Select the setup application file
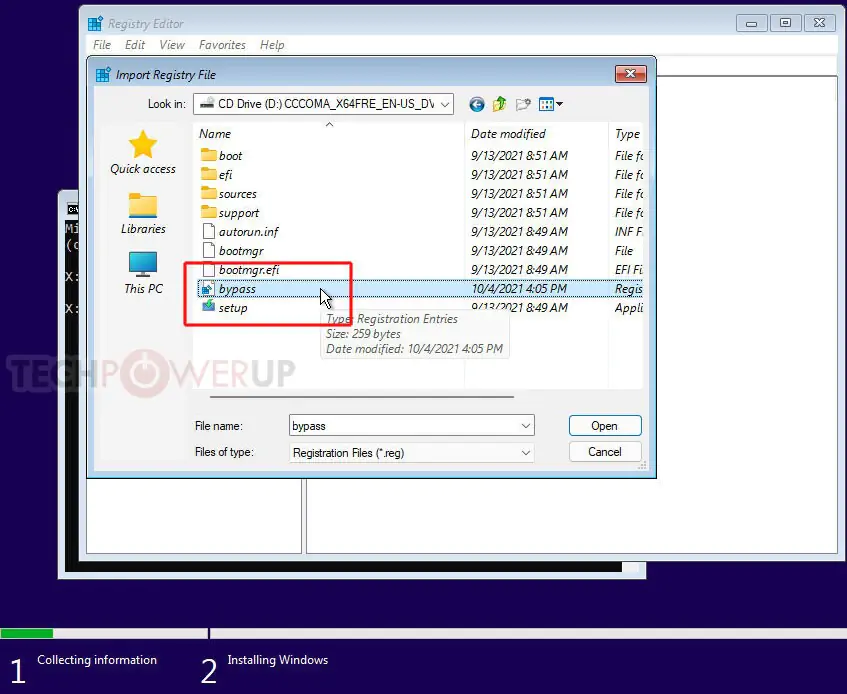 (224, 308)
